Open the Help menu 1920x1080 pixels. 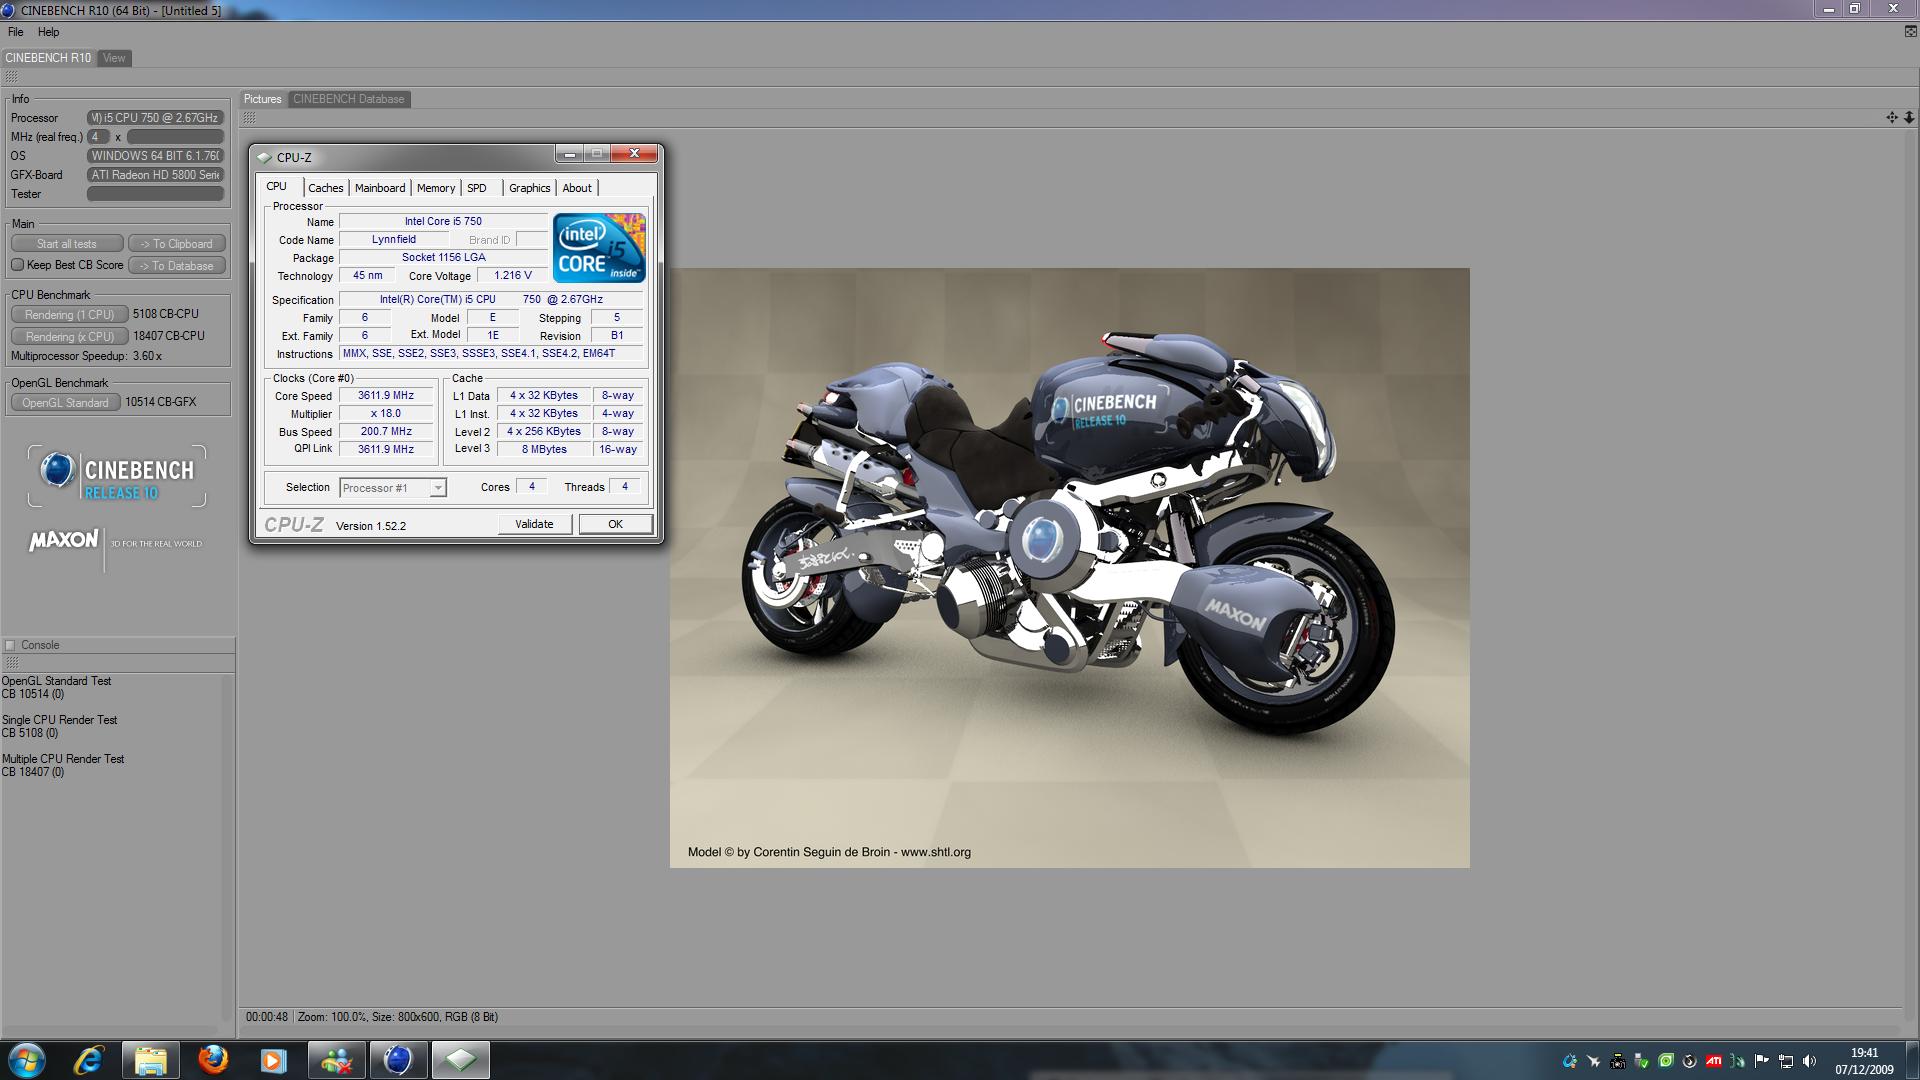(x=48, y=32)
